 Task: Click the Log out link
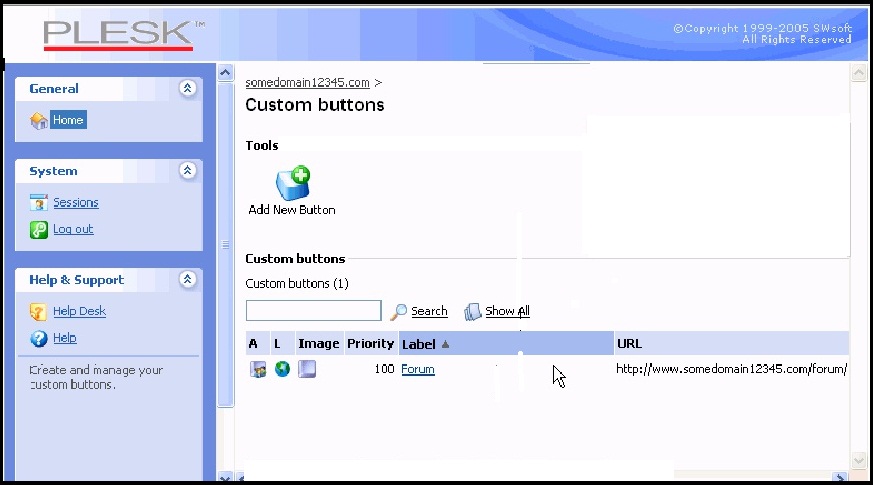(73, 229)
